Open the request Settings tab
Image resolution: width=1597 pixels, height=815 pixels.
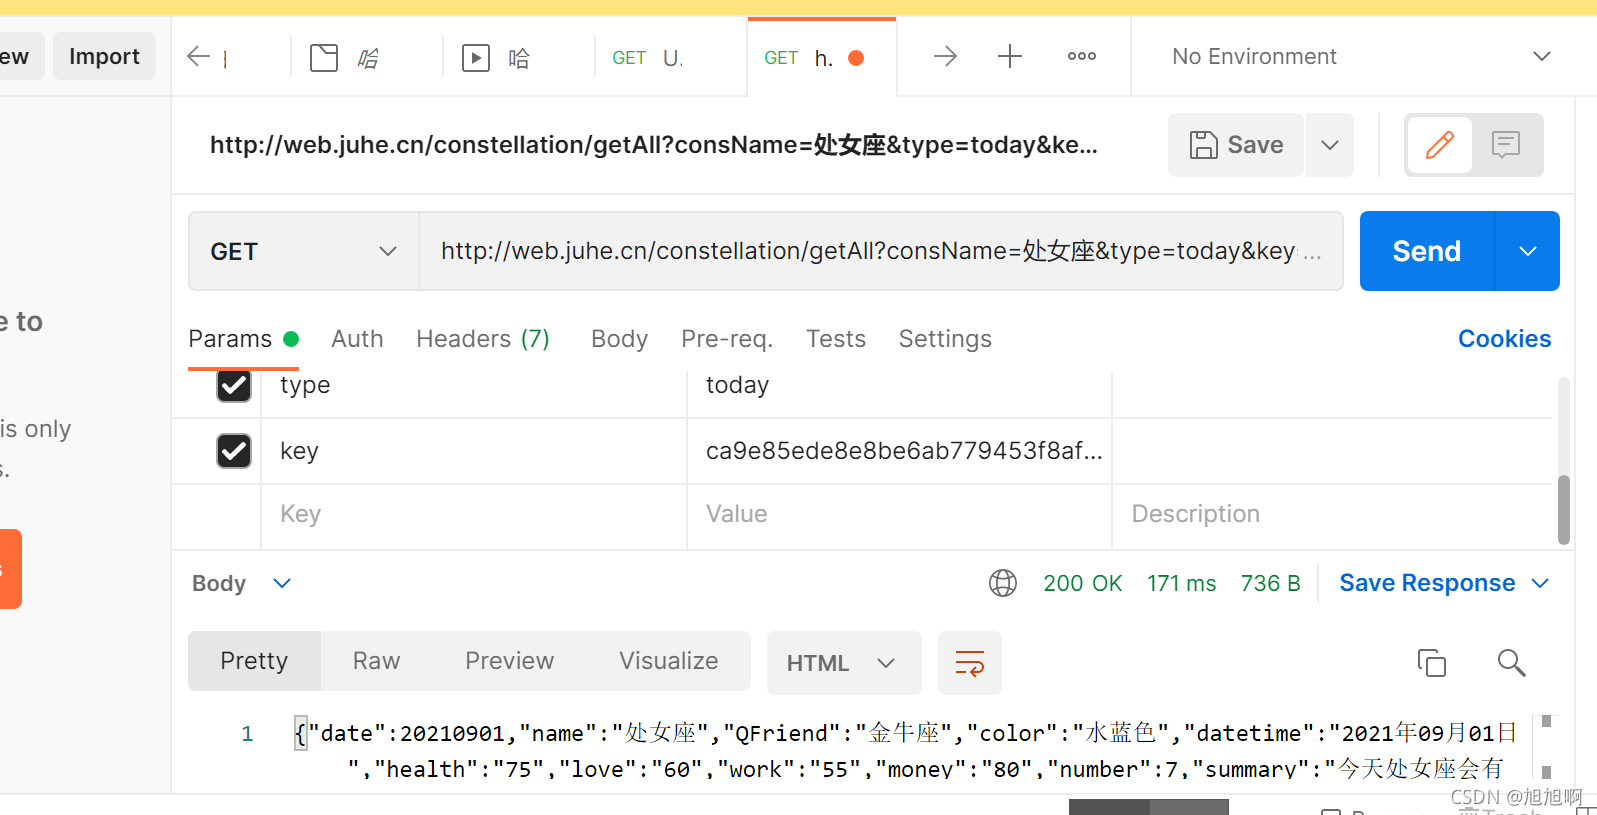945,339
